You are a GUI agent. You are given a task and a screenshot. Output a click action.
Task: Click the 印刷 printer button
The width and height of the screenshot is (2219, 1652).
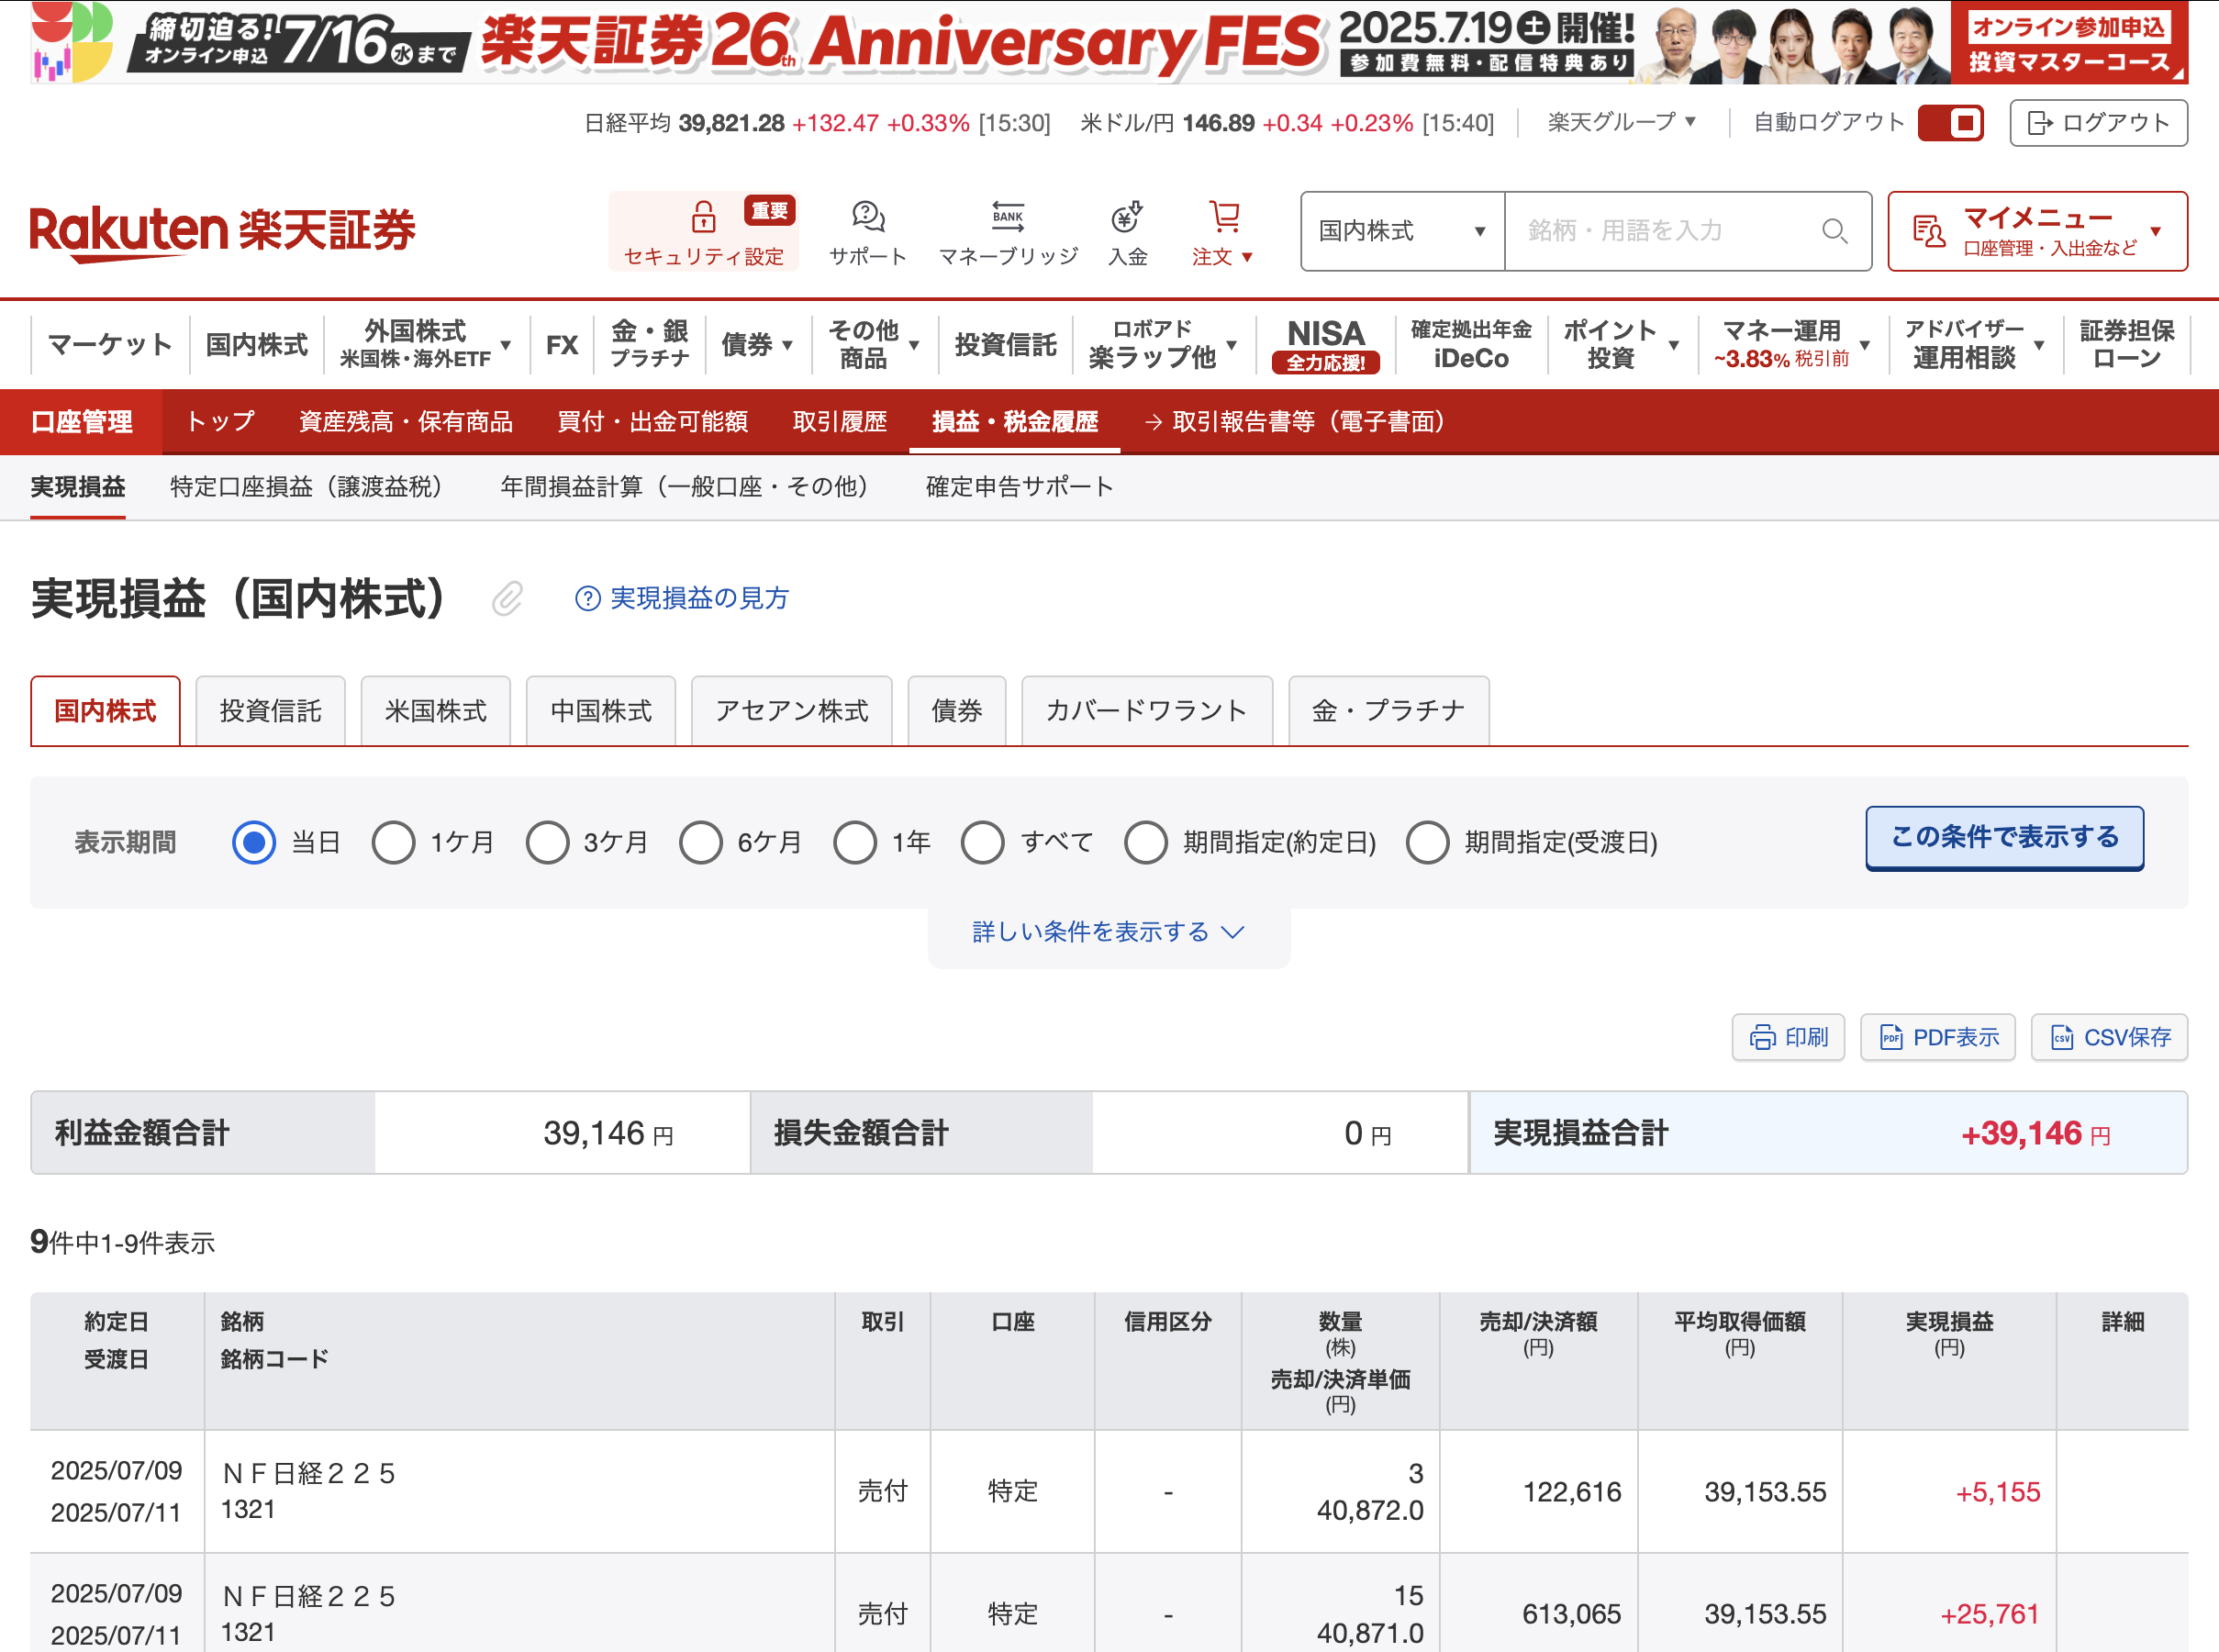click(1788, 1037)
